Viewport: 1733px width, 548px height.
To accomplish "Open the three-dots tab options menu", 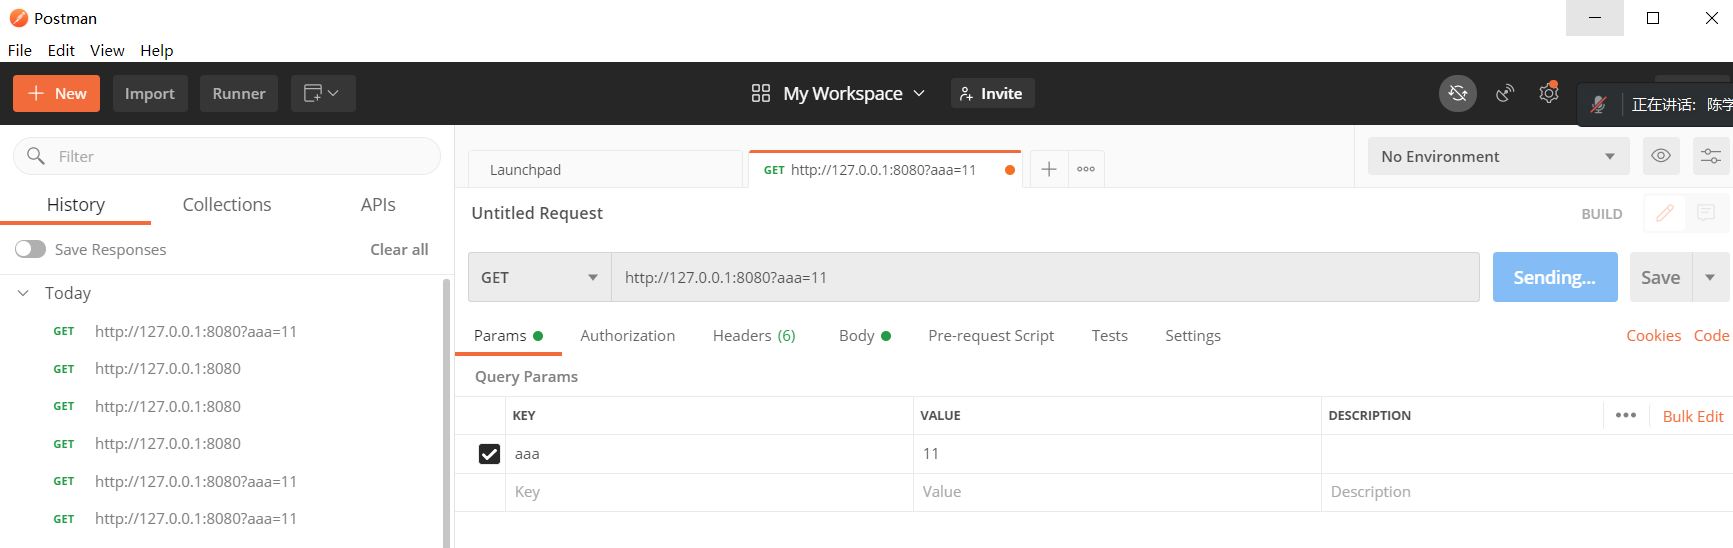I will point(1086,170).
